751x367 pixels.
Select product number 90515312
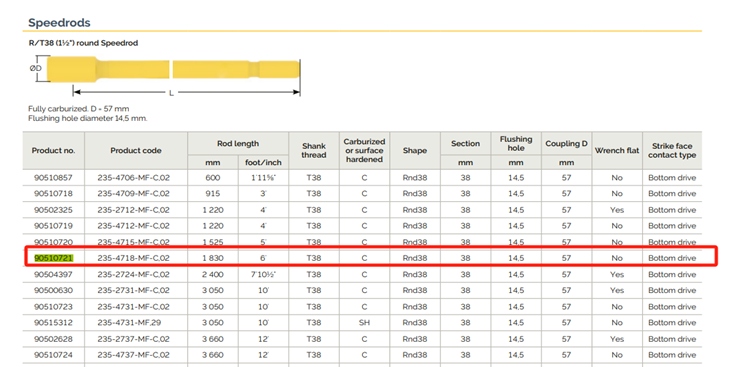point(53,323)
